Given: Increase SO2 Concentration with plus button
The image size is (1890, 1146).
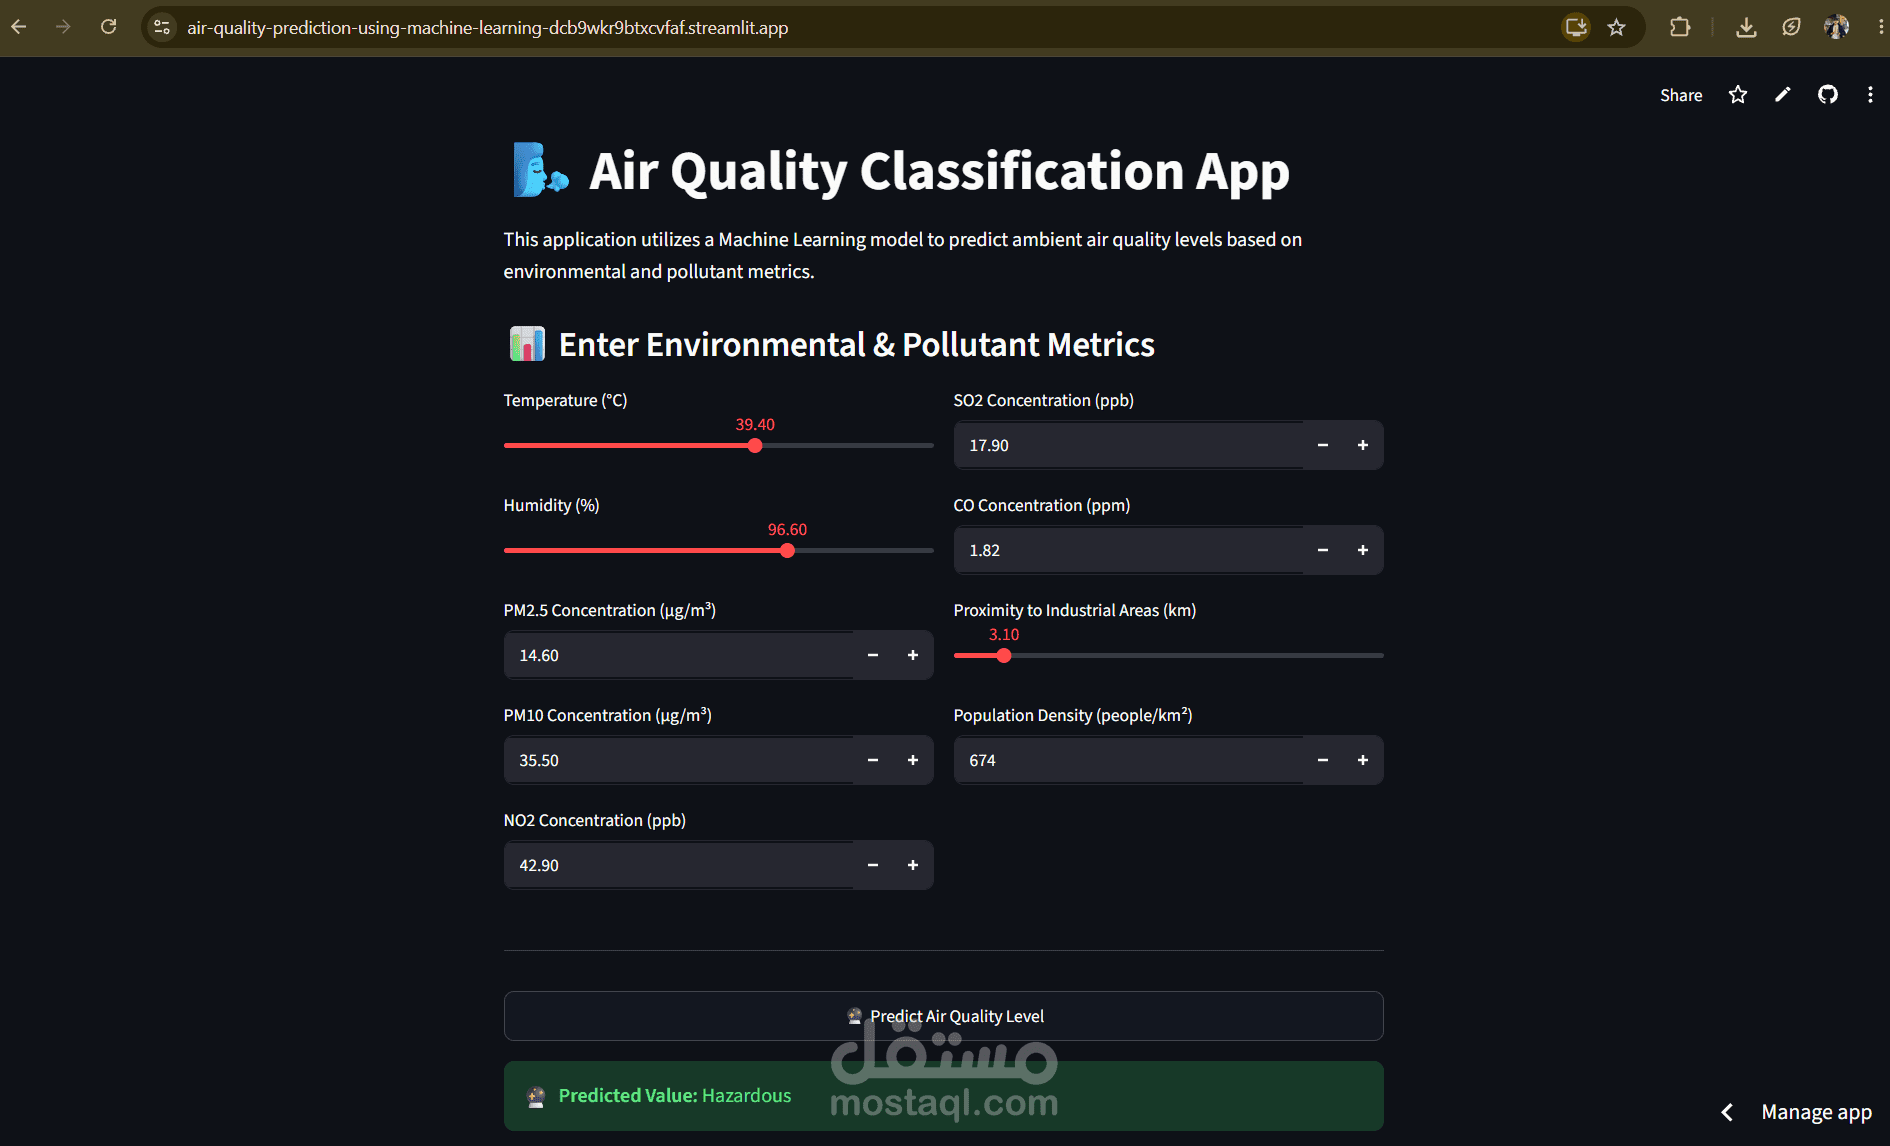Looking at the screenshot, I should point(1363,445).
